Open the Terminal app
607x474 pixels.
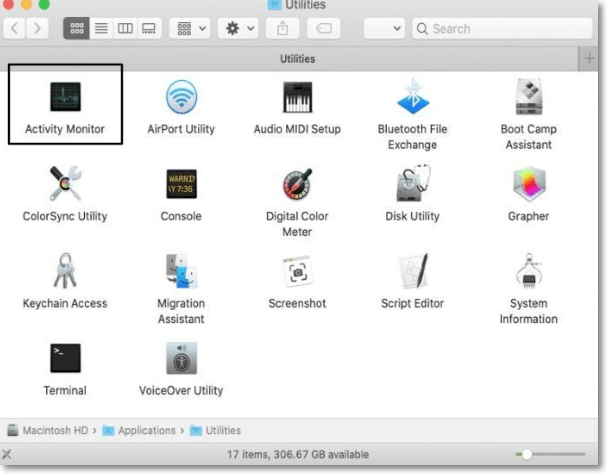(x=65, y=358)
